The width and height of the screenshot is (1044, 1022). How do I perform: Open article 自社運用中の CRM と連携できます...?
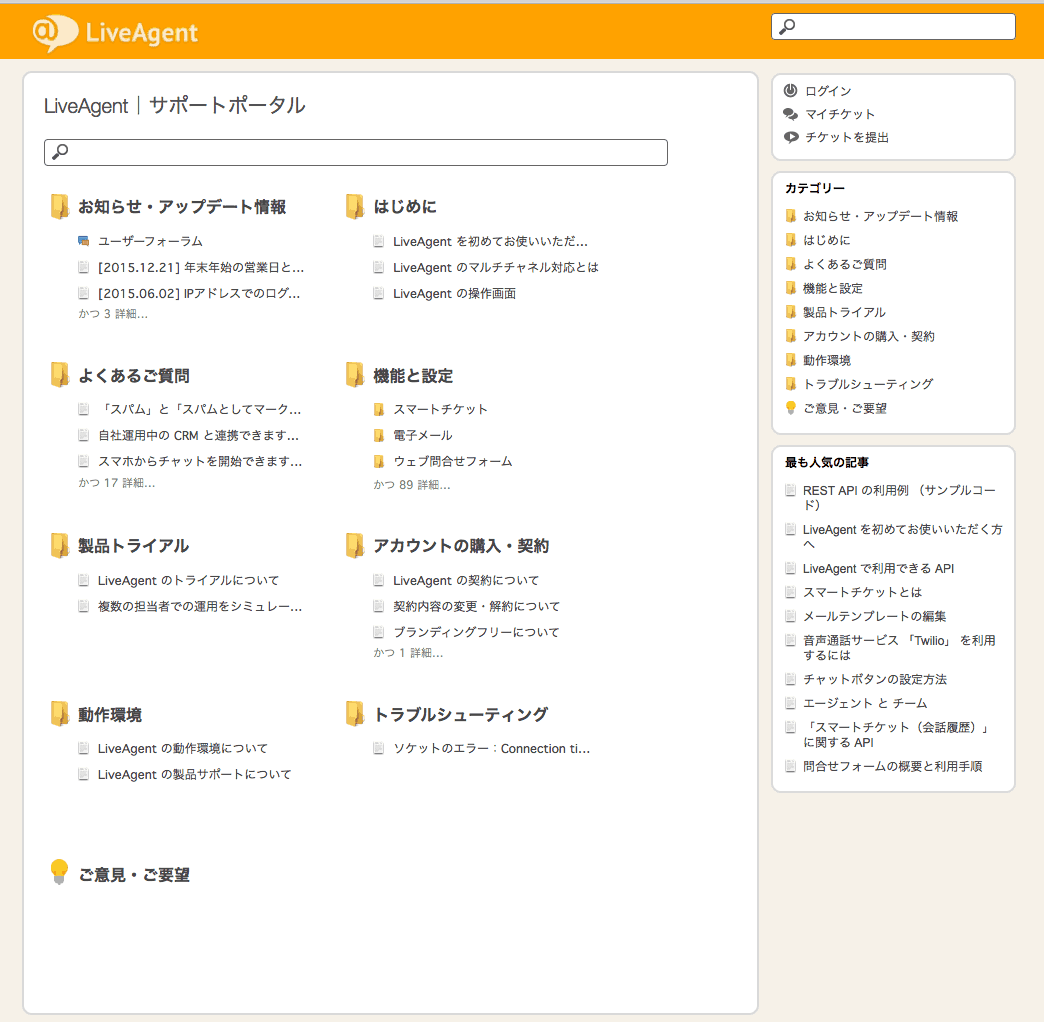coord(198,435)
